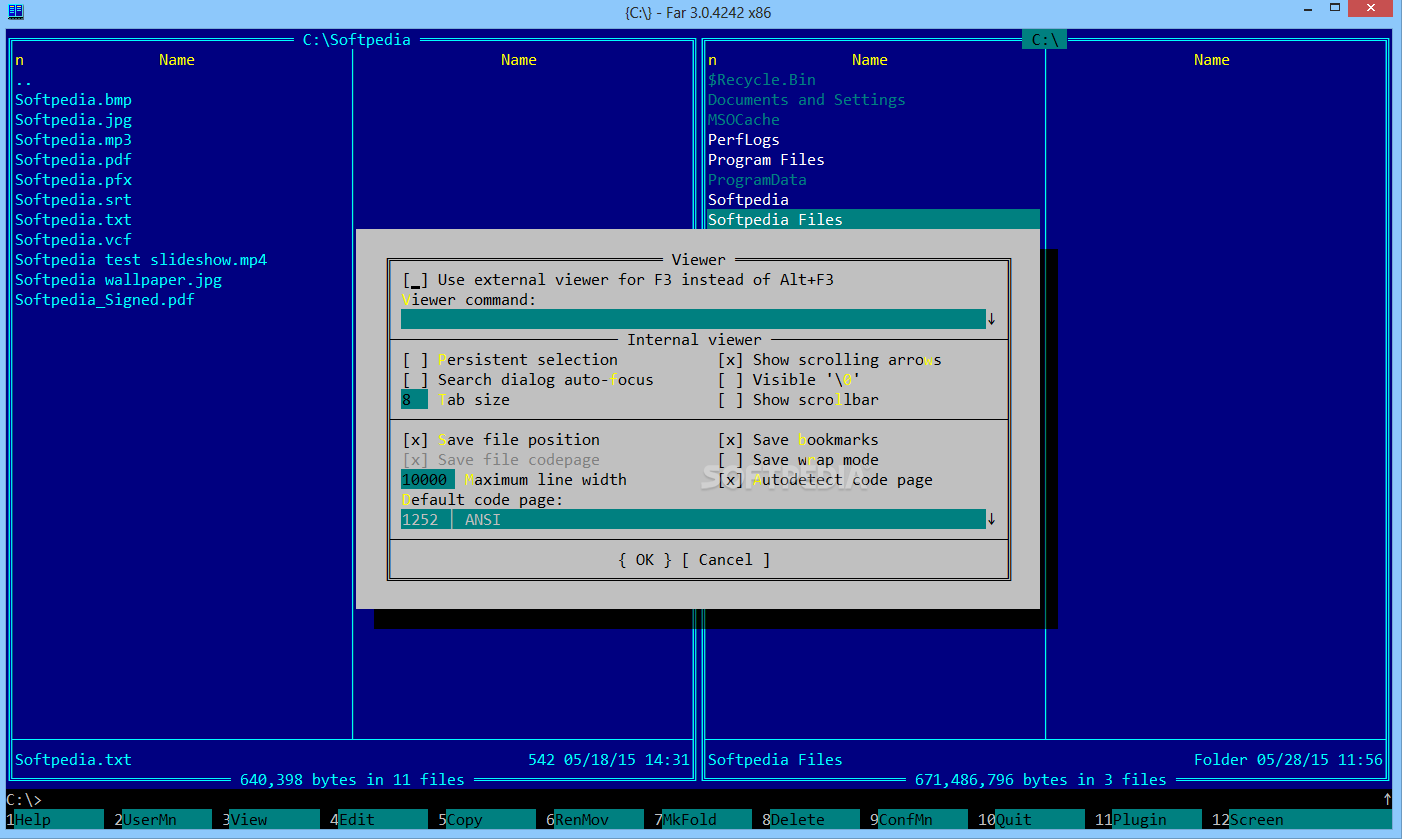
Task: Click the '..' parent directory entry
Action: coord(24,80)
